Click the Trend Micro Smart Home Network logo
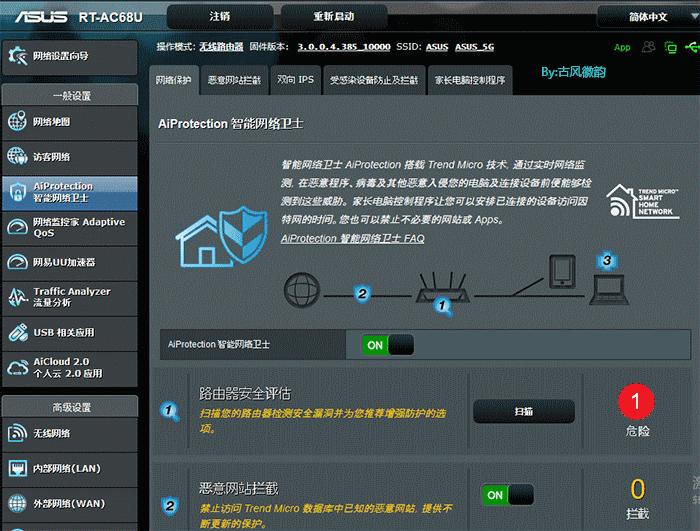The width and height of the screenshot is (700, 531). pos(642,201)
